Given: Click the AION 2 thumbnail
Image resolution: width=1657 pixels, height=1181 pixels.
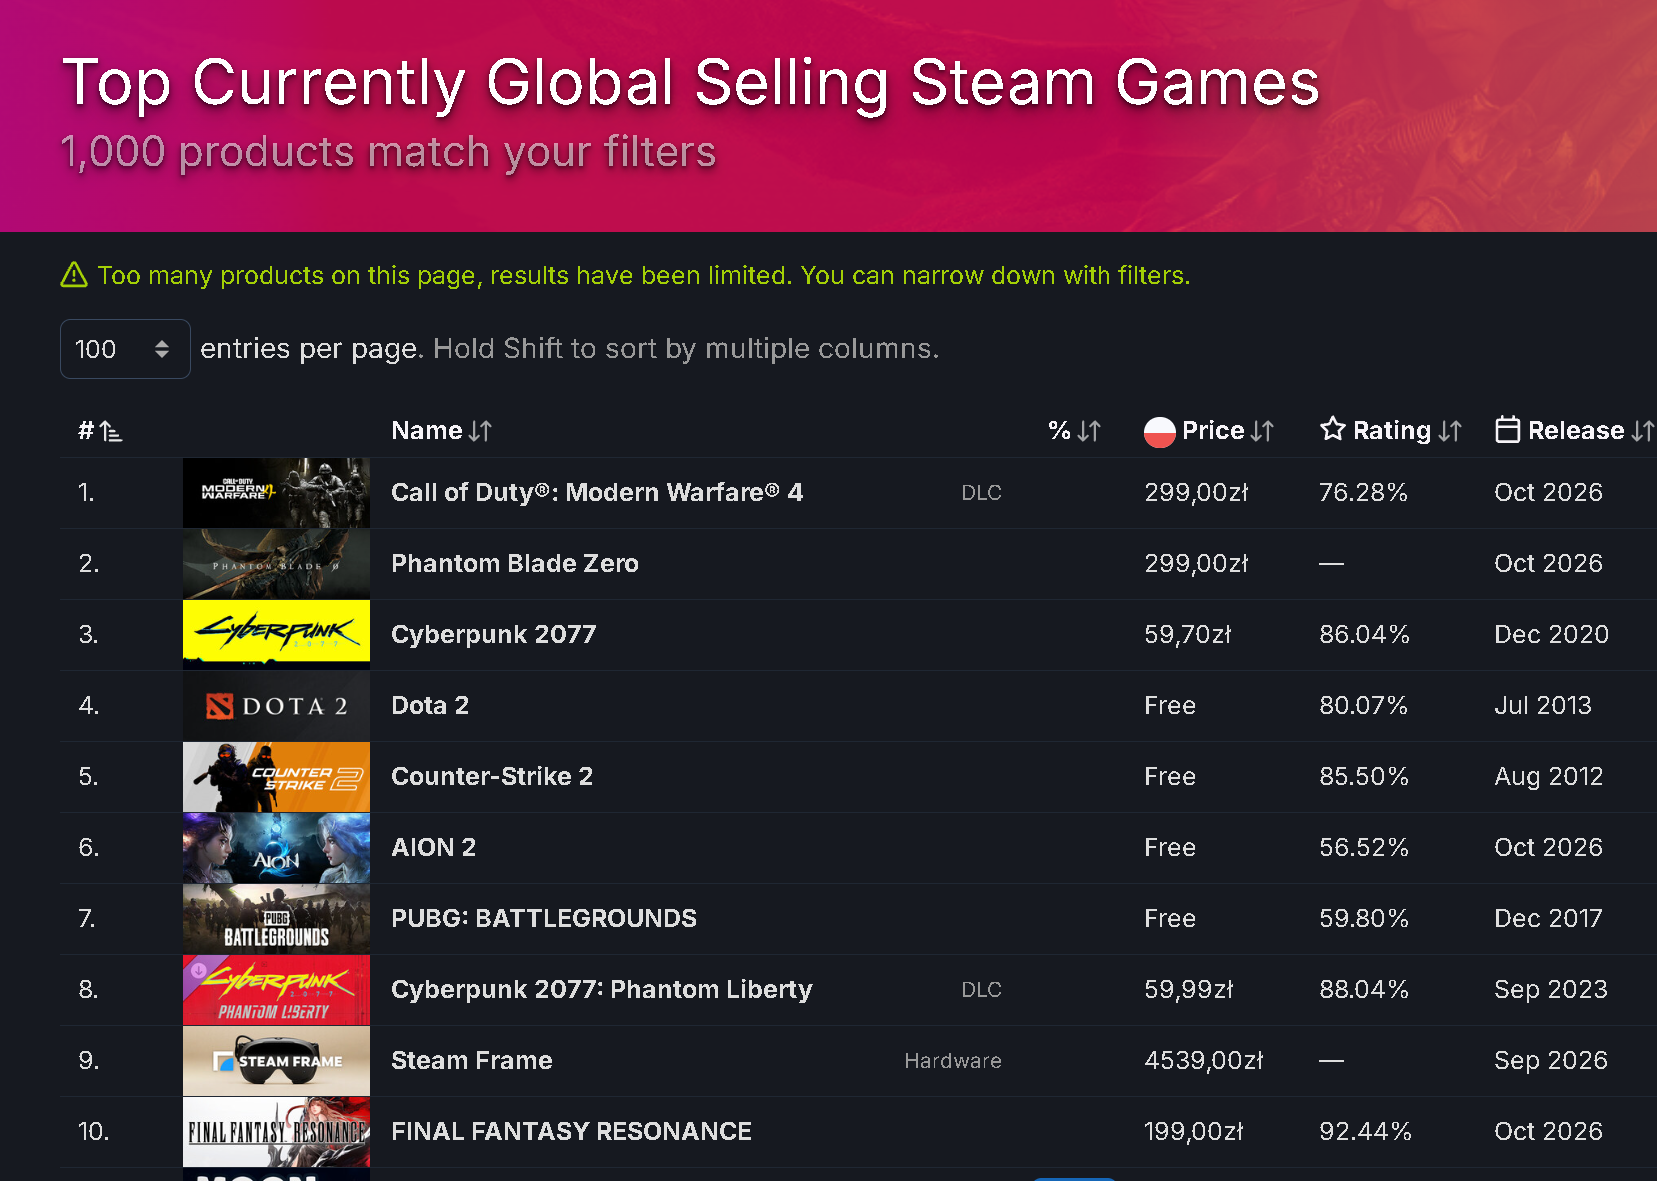Looking at the screenshot, I should pyautogui.click(x=276, y=848).
